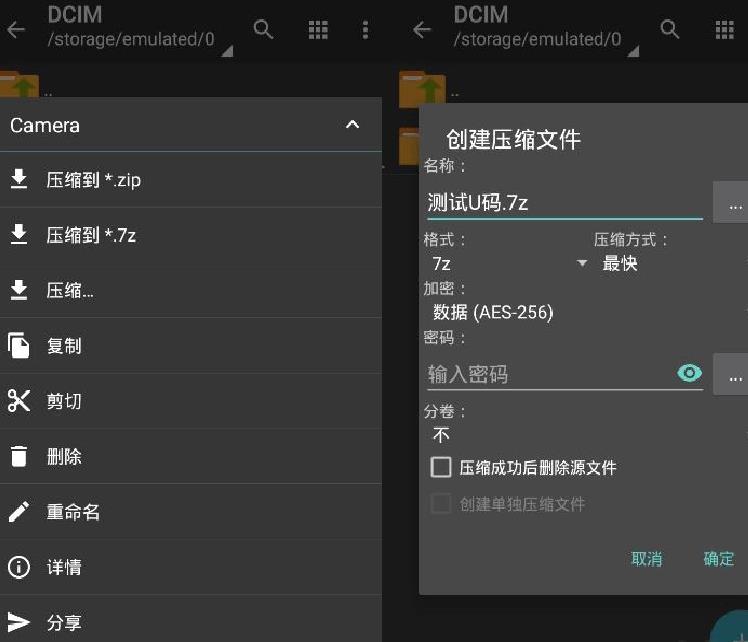The image size is (748, 642).
Task: Choose 删除 from the Camera menu
Action: point(191,456)
